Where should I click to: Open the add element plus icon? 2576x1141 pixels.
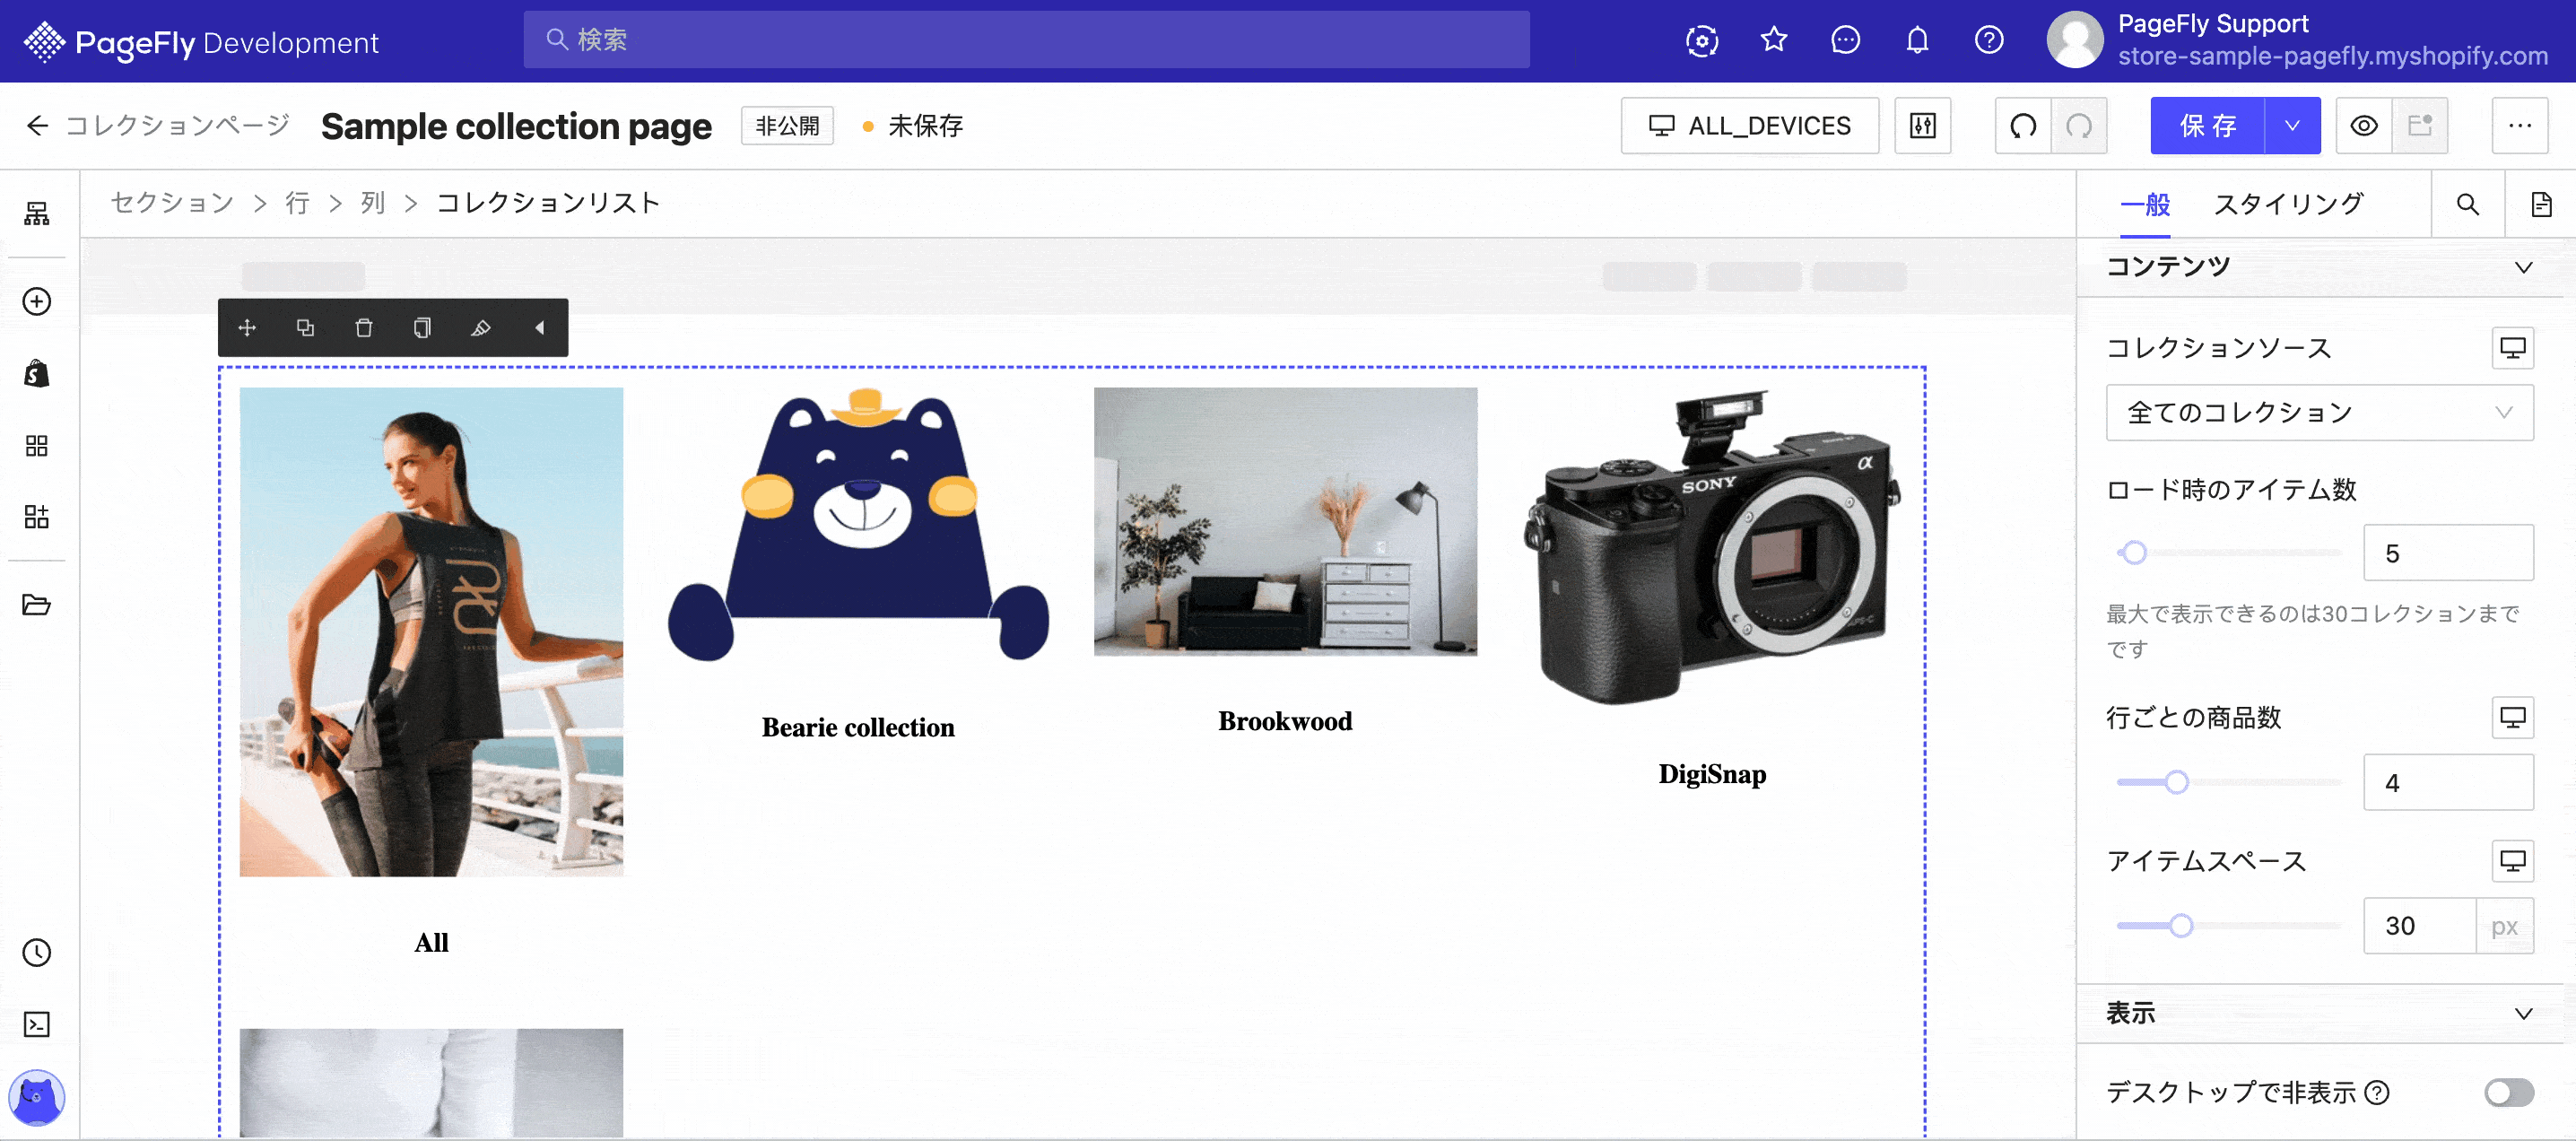pos(37,301)
